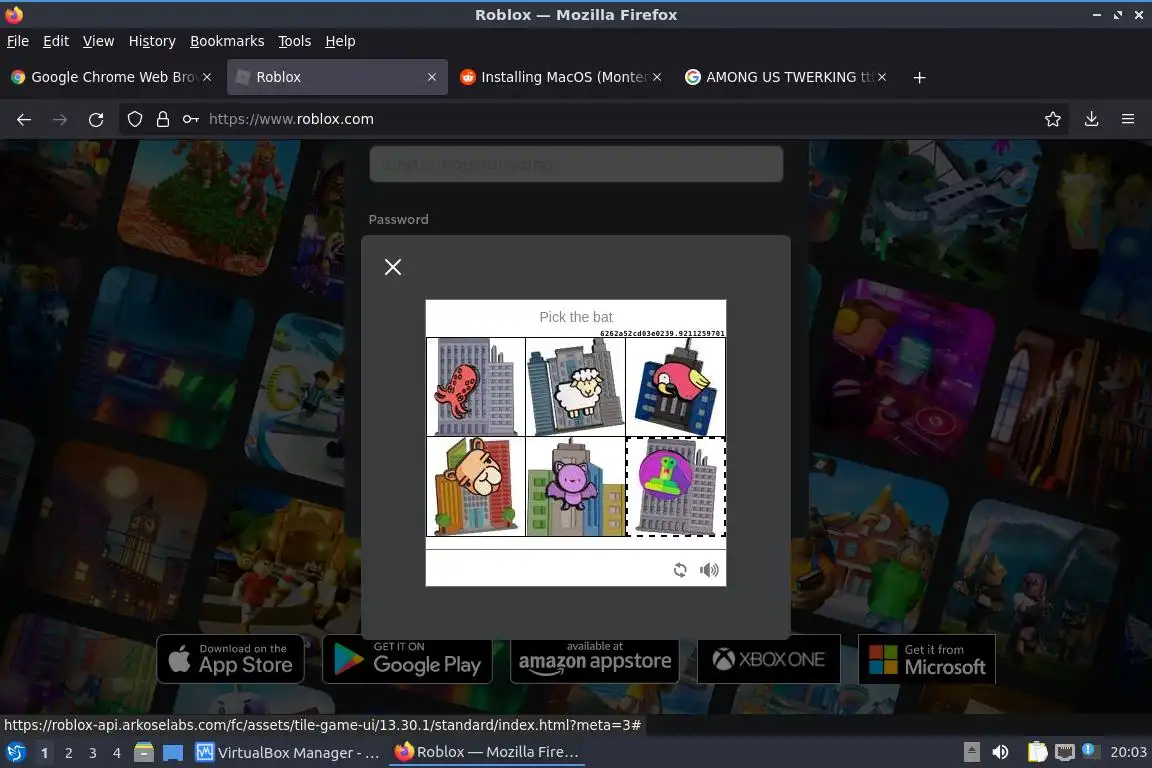Screen dimensions: 1152x768
Task: Open the Help menu
Action: point(340,41)
